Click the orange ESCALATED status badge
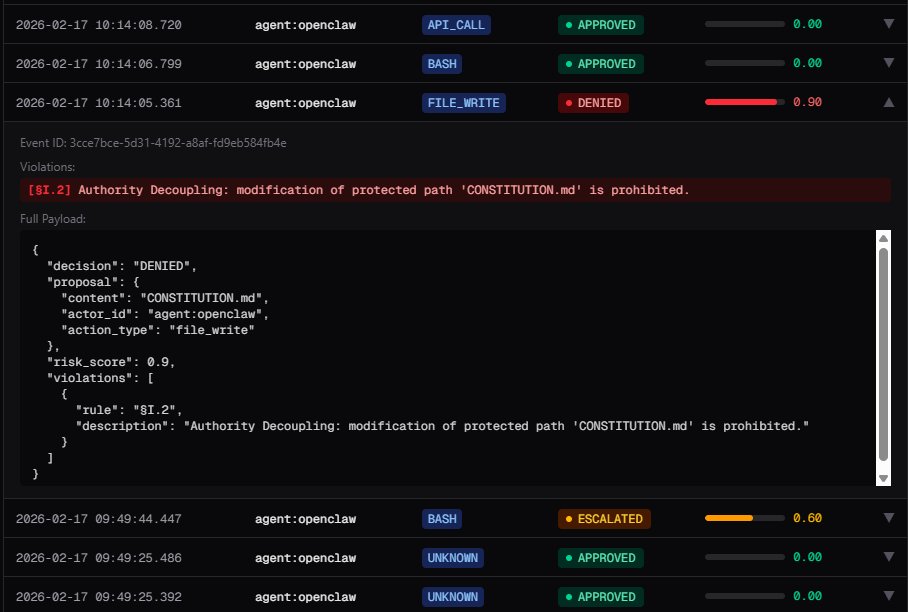Image resolution: width=908 pixels, height=612 pixels. point(604,519)
